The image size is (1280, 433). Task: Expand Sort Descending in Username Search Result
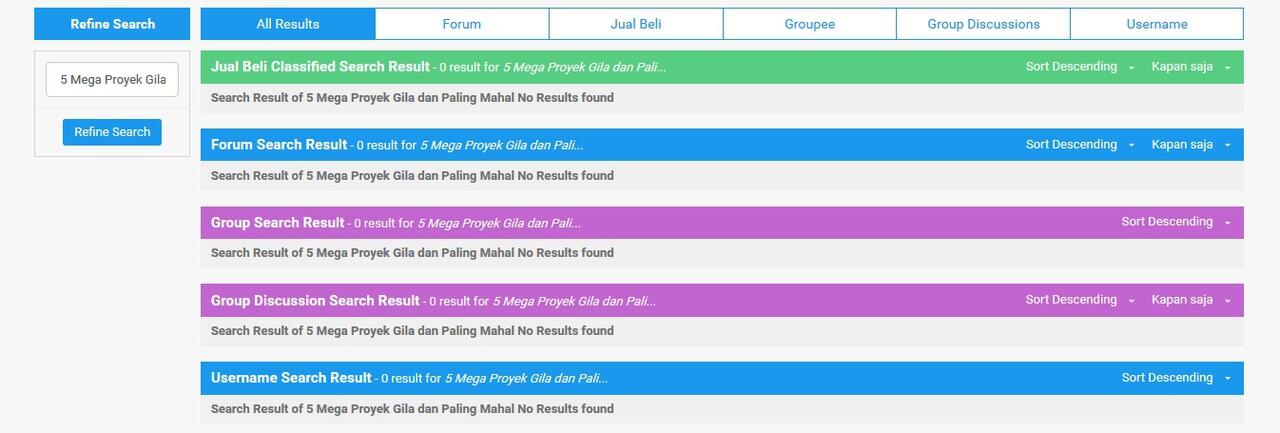1176,378
